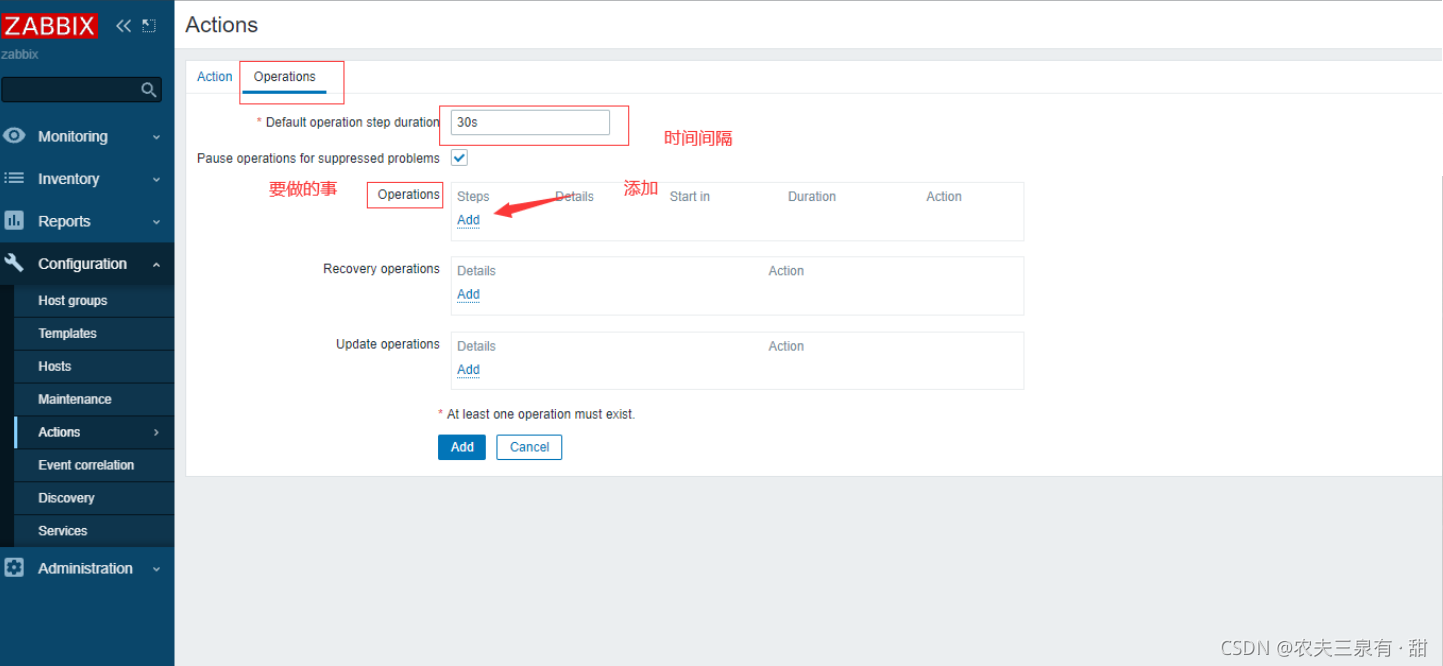Screen dimensions: 1443x666
Task: Click Reports menu label
Action: [64, 222]
